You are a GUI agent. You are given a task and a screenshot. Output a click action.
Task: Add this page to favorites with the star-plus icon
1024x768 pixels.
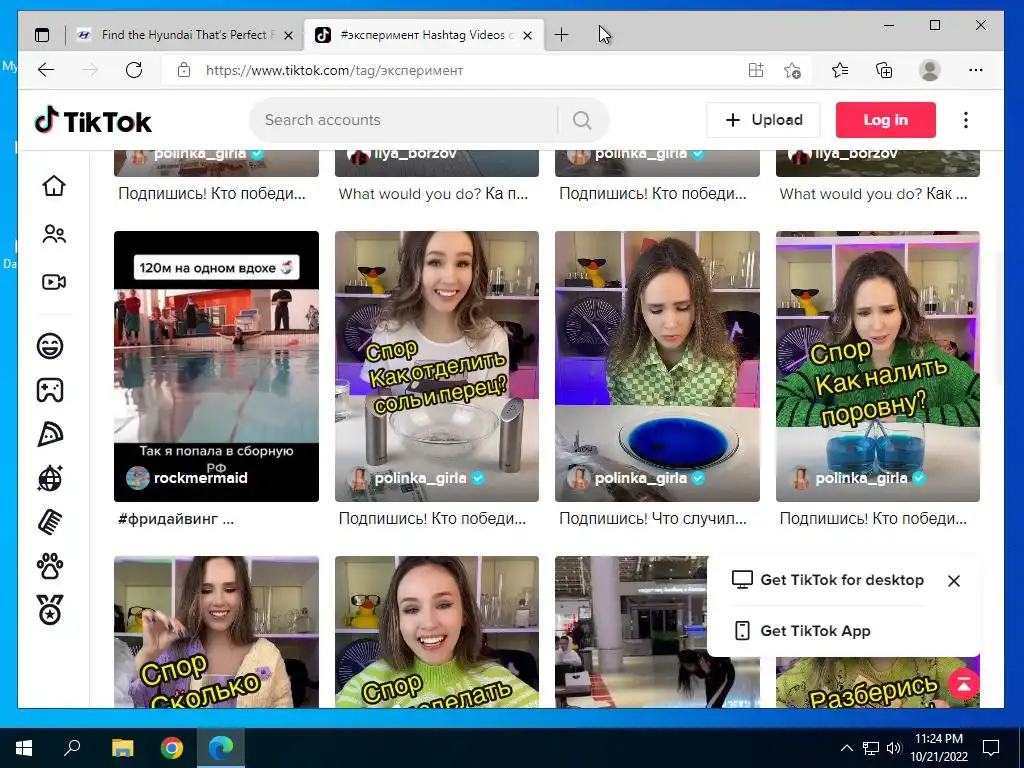coord(792,70)
